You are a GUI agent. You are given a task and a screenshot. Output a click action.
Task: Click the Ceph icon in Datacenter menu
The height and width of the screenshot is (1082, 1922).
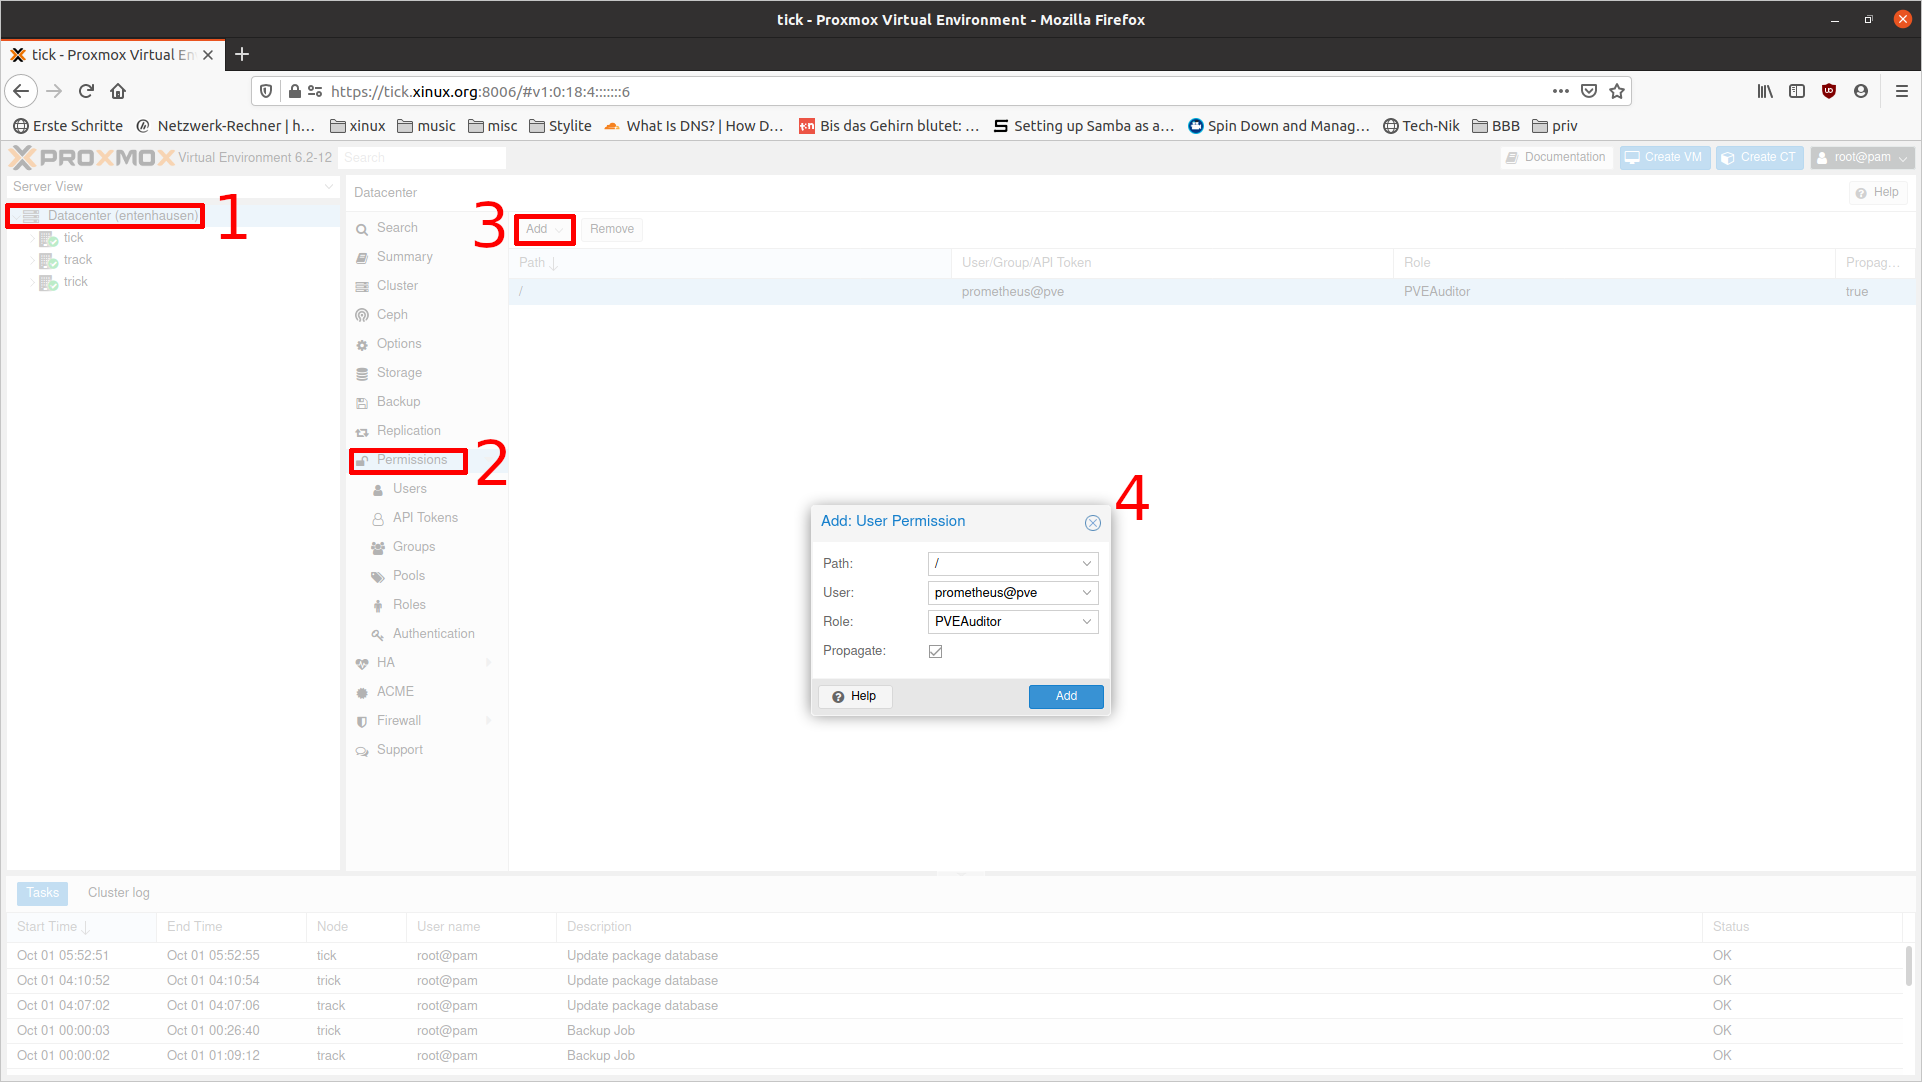(362, 315)
